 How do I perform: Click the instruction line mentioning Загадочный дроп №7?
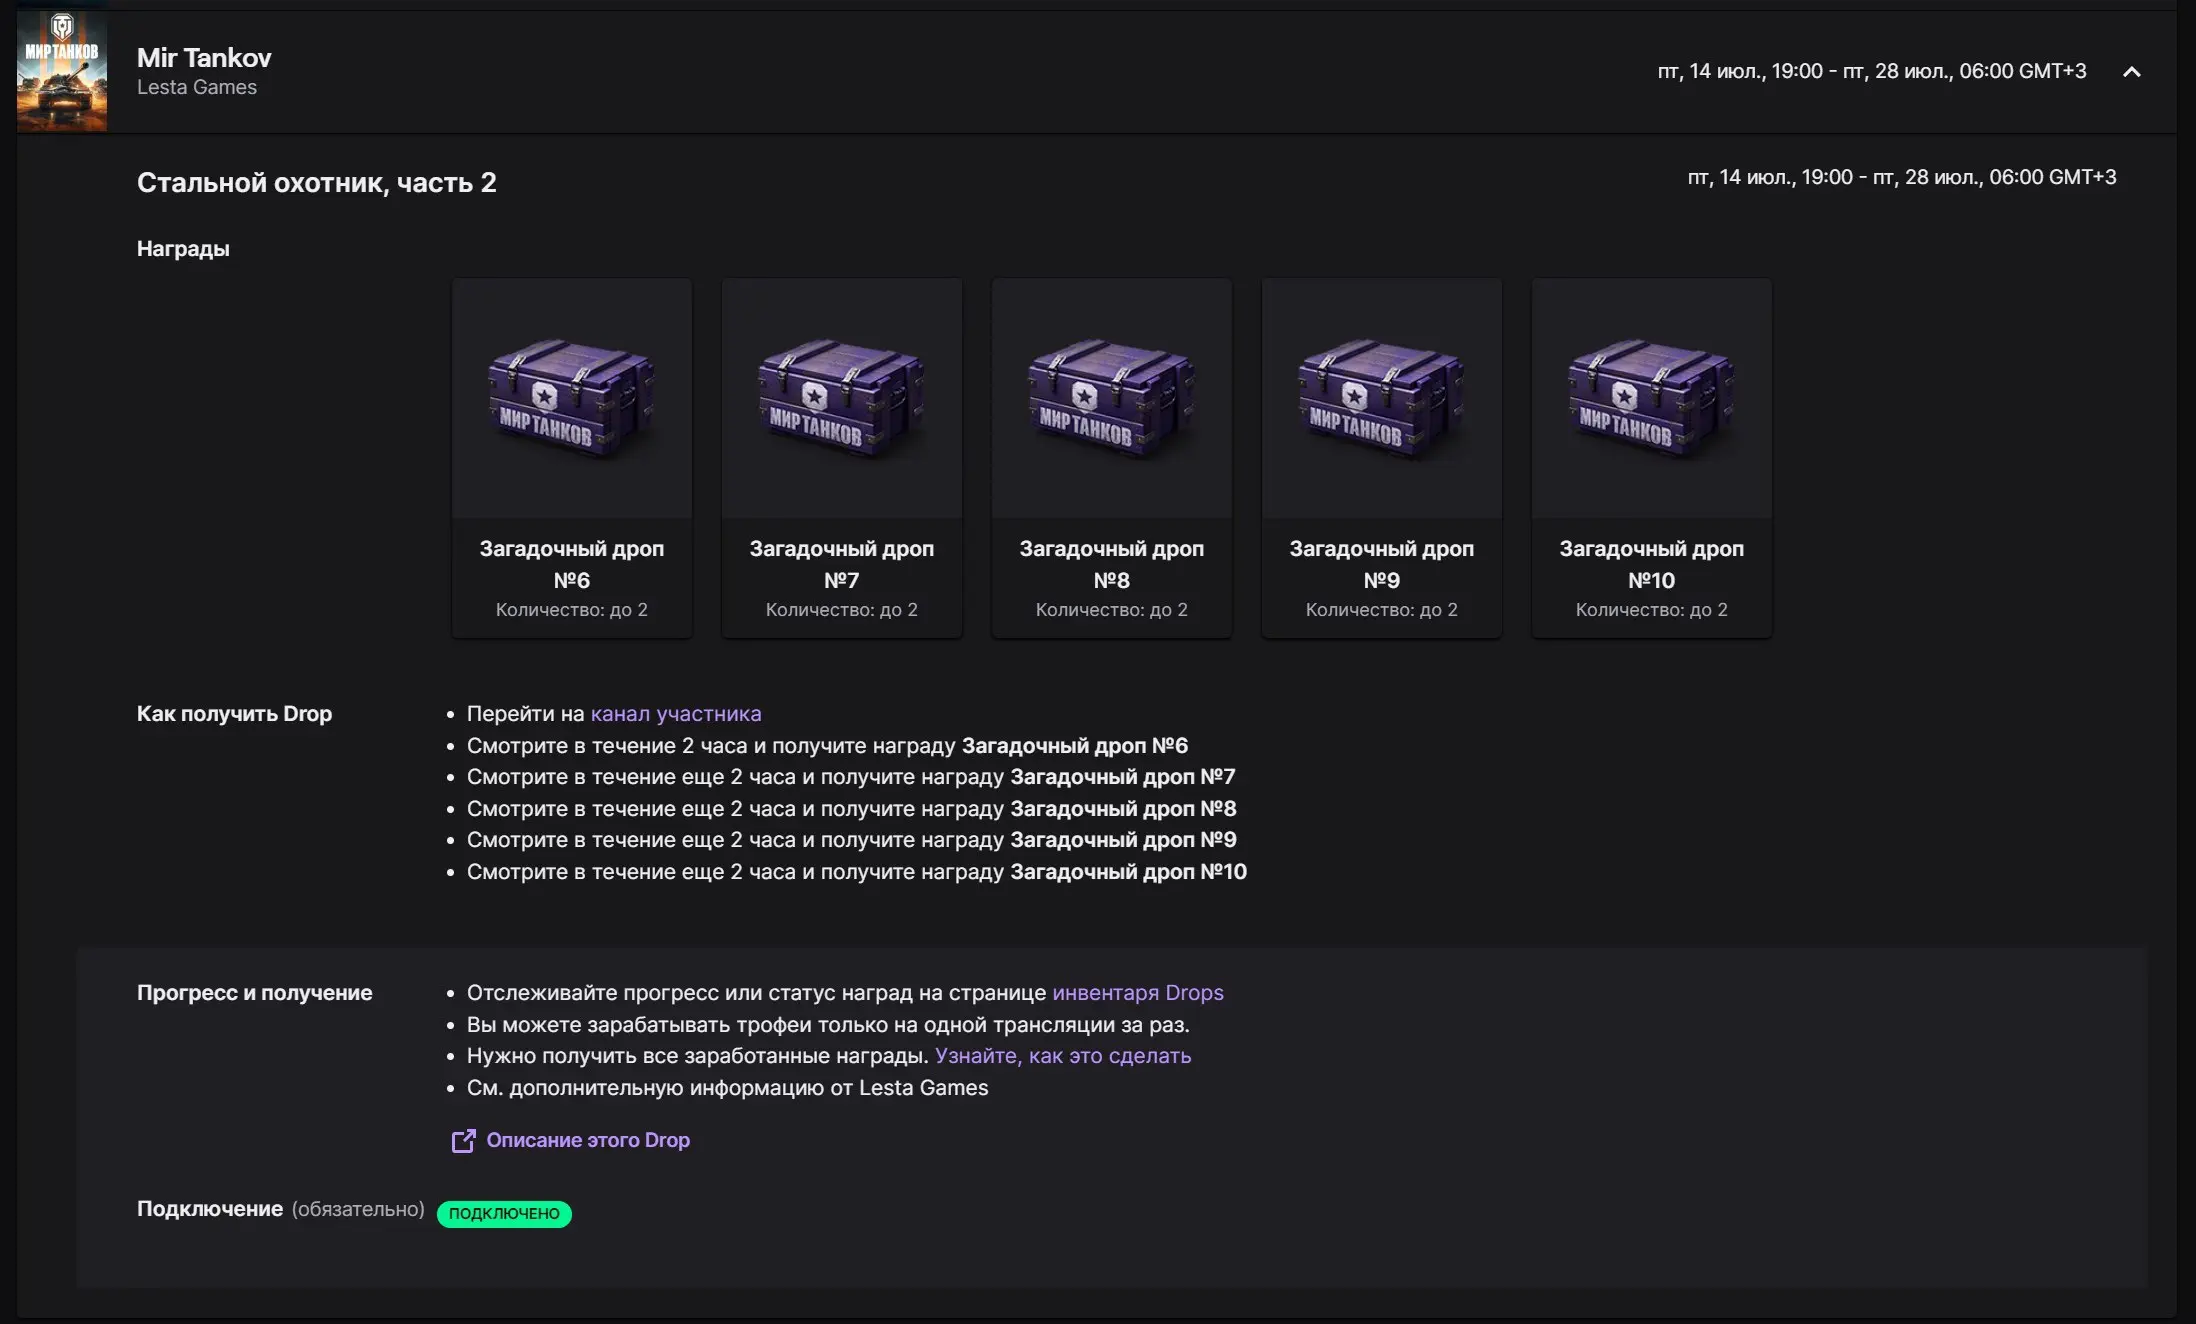pos(851,777)
